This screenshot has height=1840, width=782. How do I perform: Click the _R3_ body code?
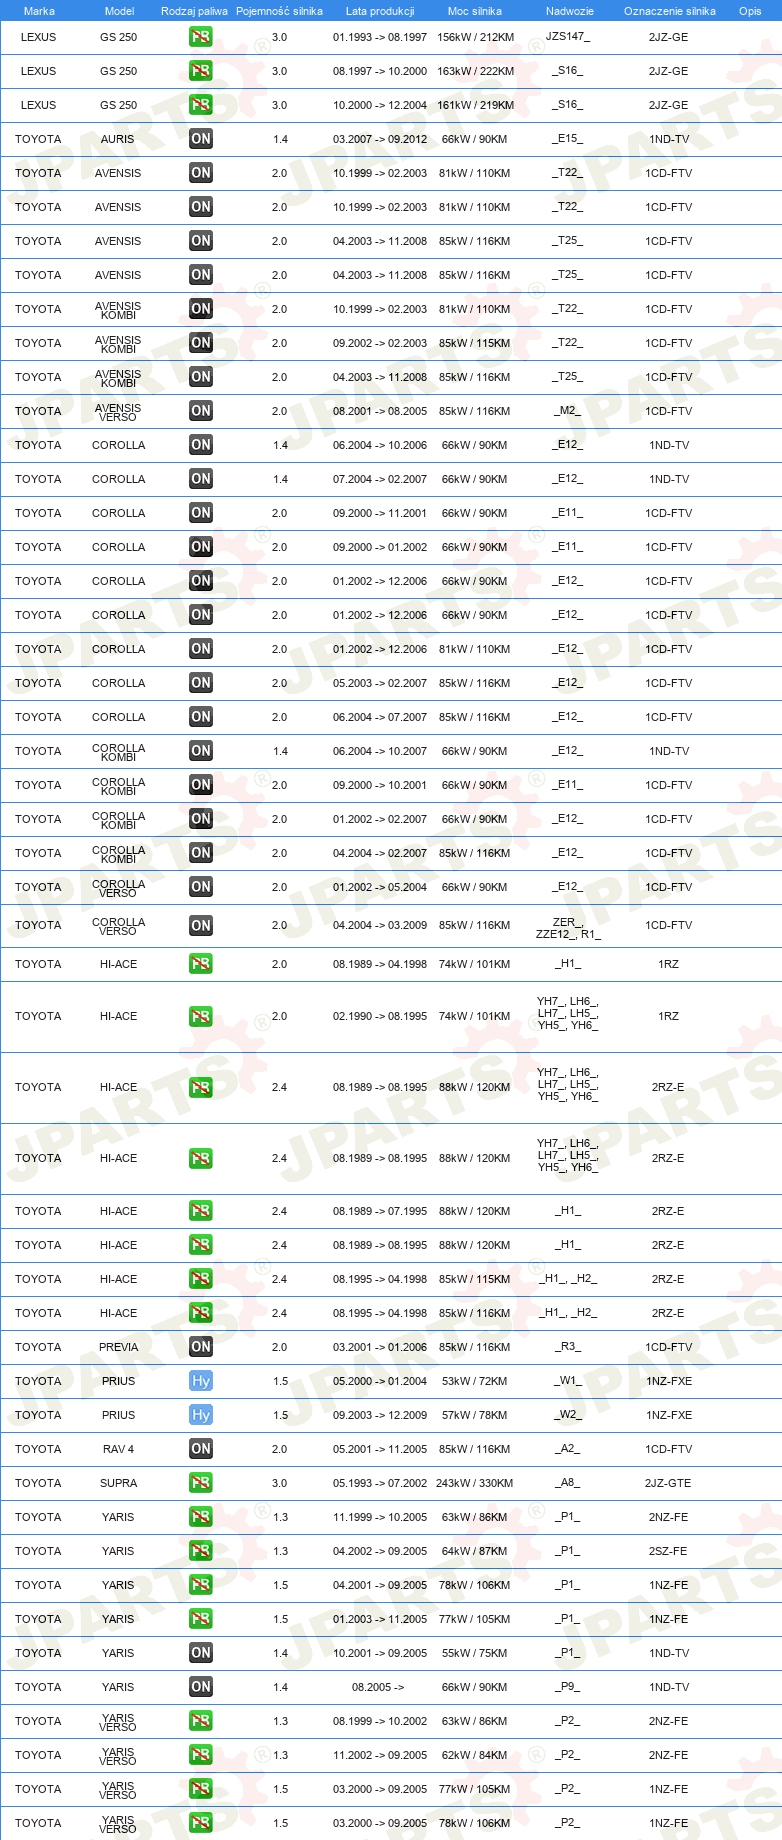(568, 1347)
